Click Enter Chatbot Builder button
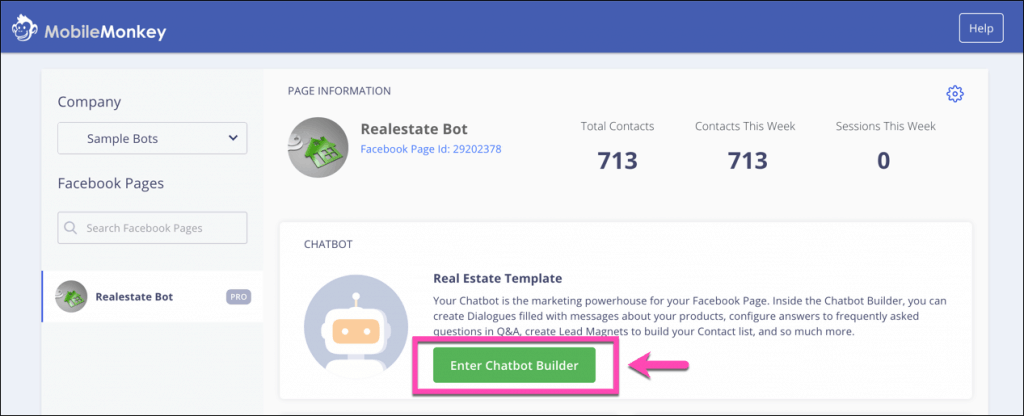 514,366
